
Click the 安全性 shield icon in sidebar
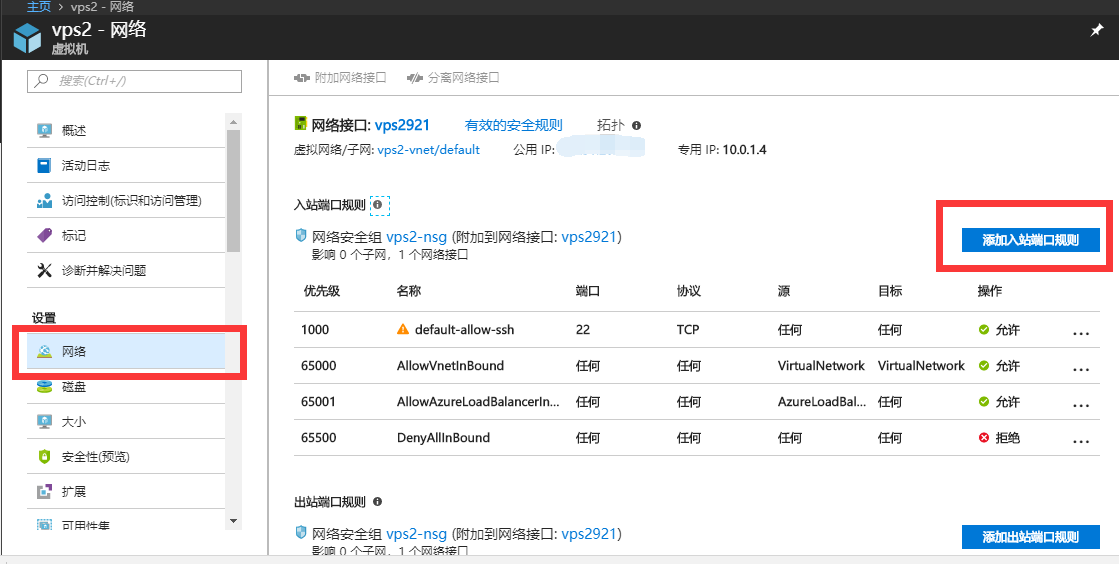44,457
